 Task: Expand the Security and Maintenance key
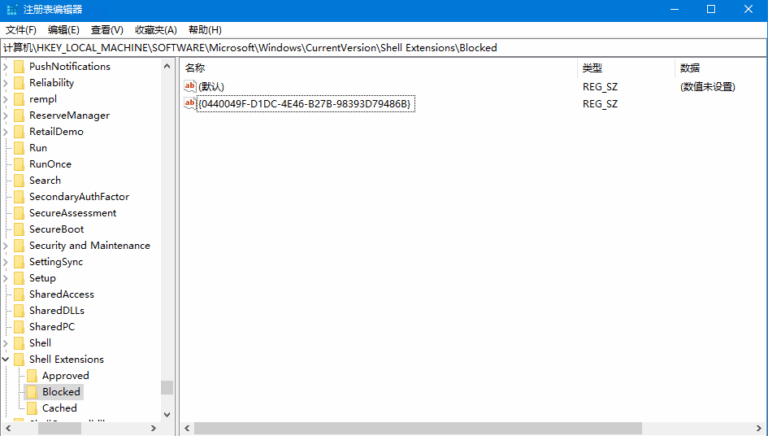[x=6, y=246]
